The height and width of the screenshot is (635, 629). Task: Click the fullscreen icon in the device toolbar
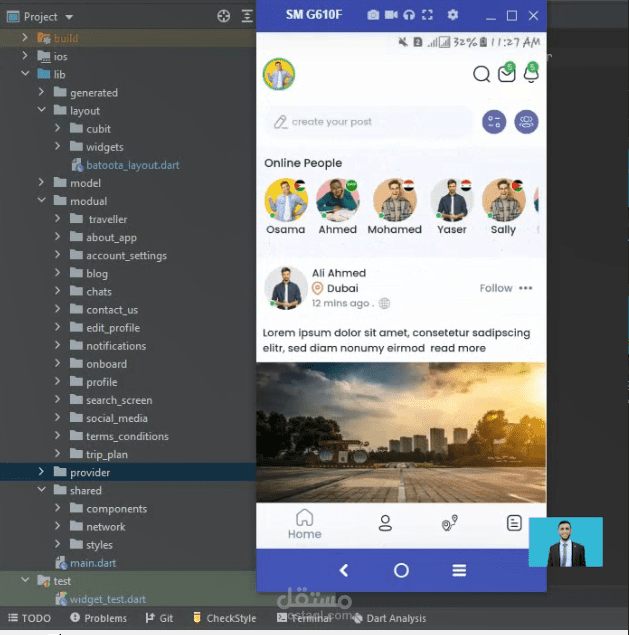click(x=427, y=15)
